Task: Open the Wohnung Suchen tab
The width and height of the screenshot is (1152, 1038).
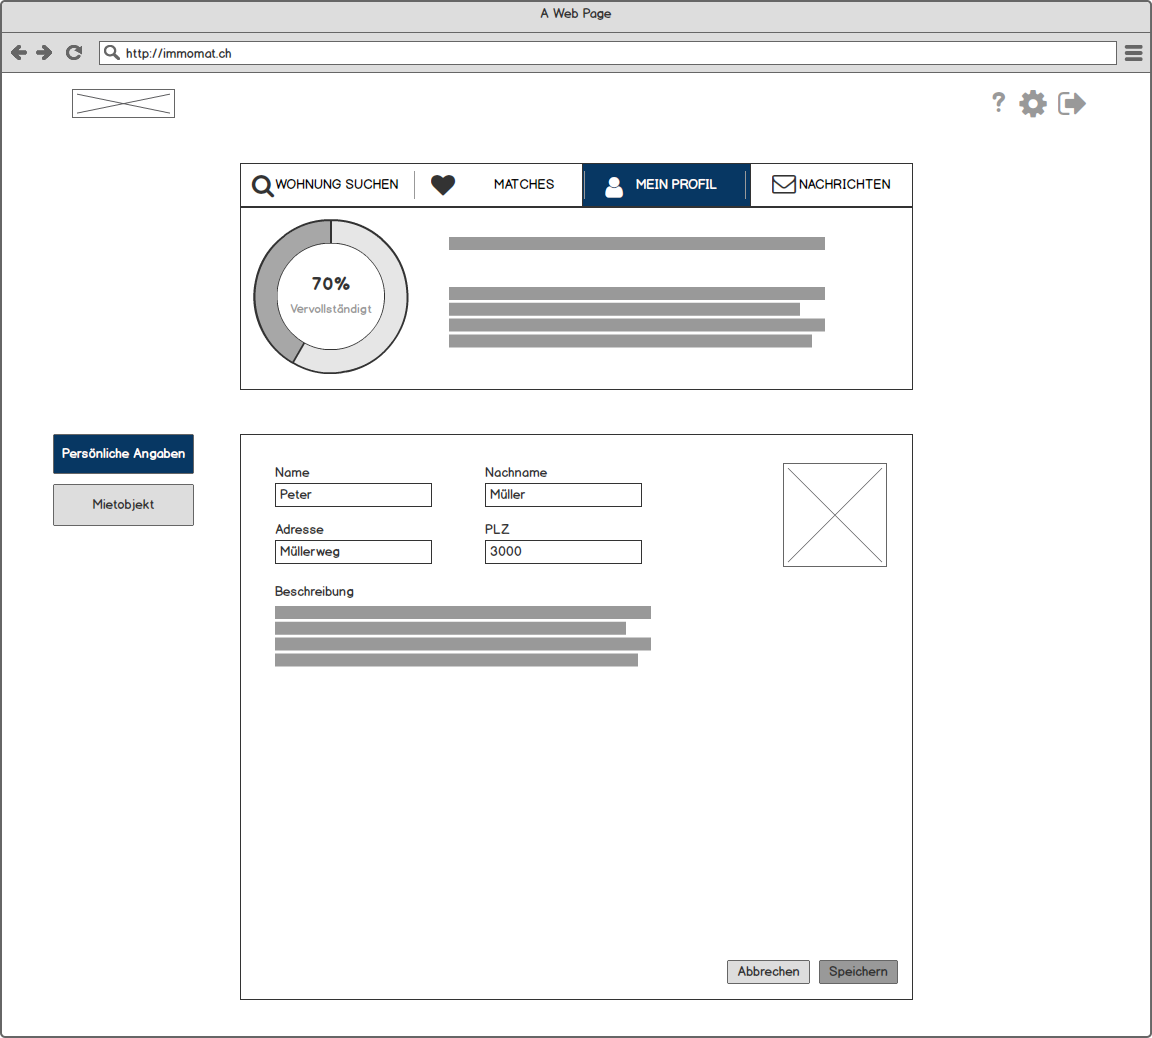Action: (x=326, y=185)
